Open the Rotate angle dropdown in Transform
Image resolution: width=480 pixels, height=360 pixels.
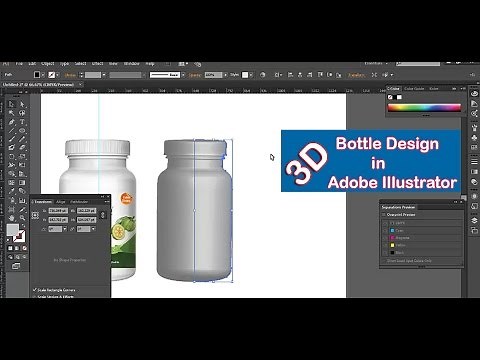pos(65,229)
